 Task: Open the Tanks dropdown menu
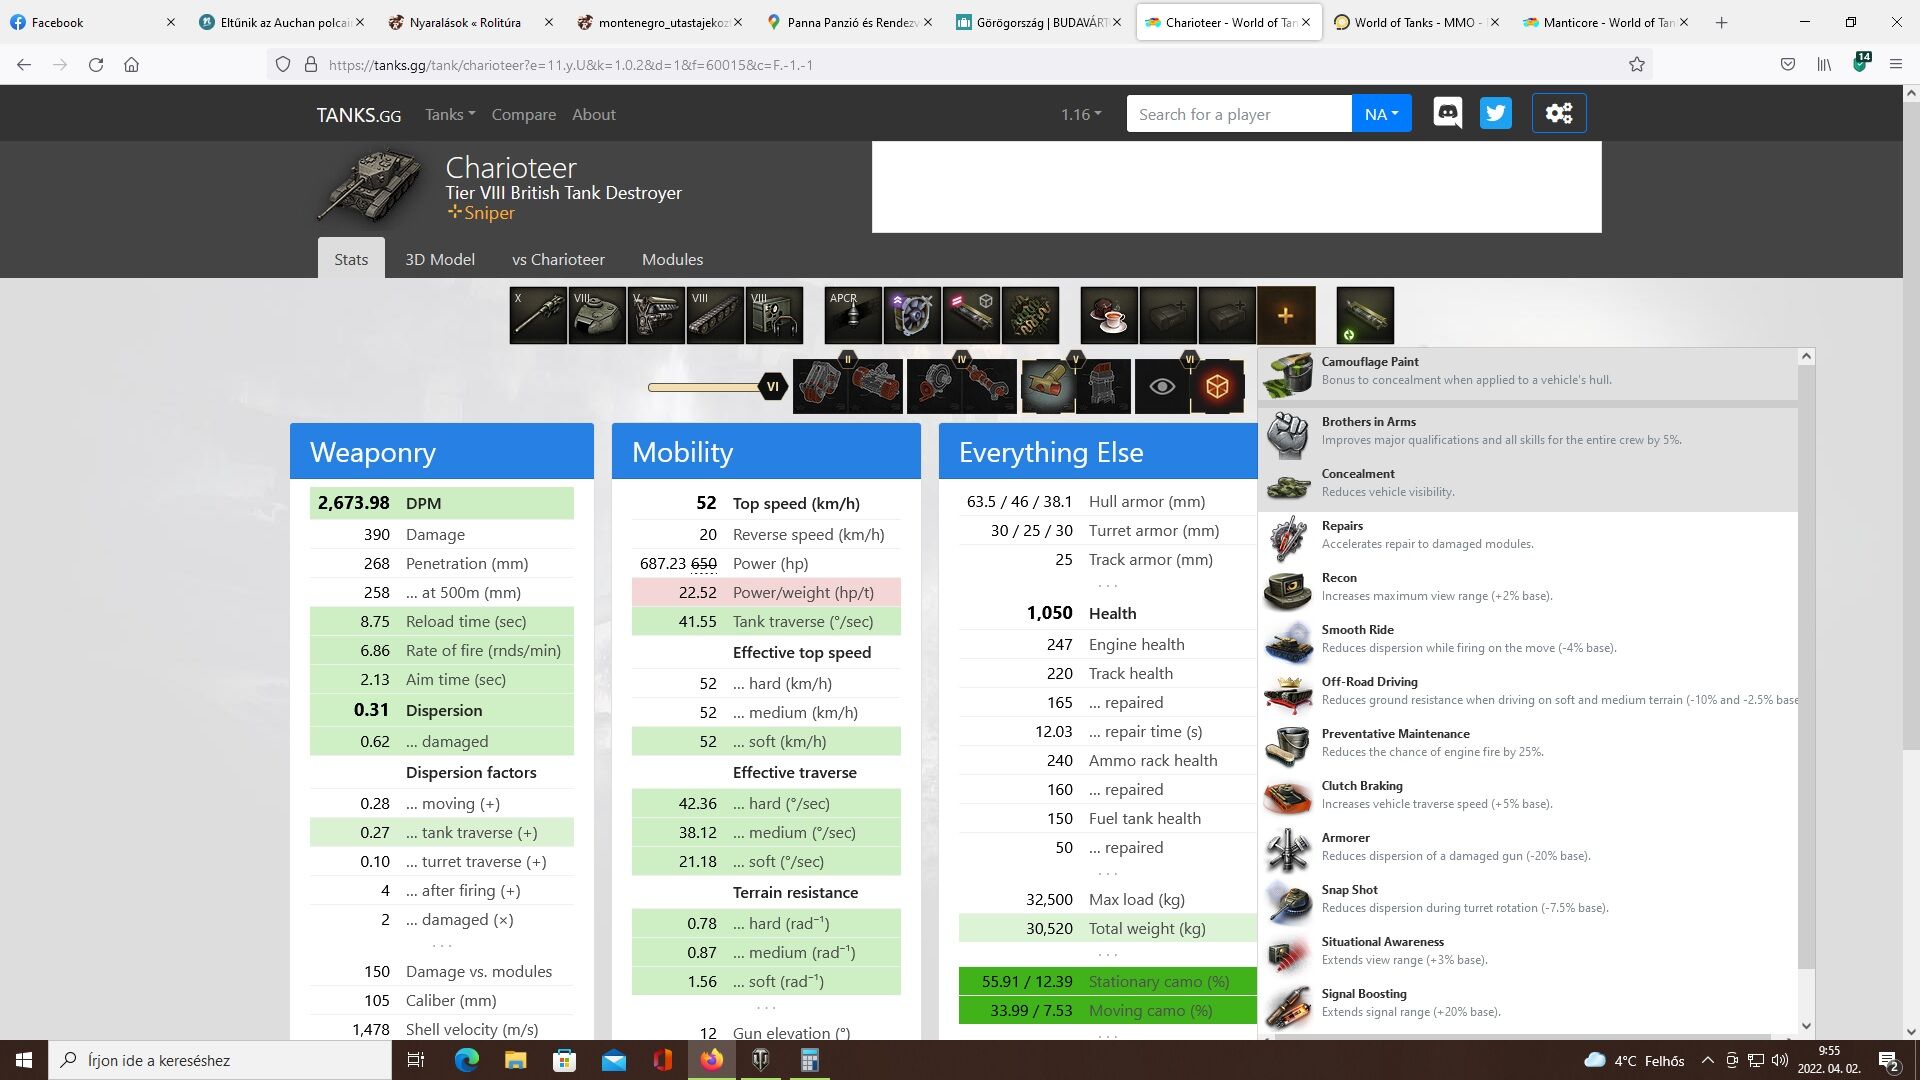[450, 114]
